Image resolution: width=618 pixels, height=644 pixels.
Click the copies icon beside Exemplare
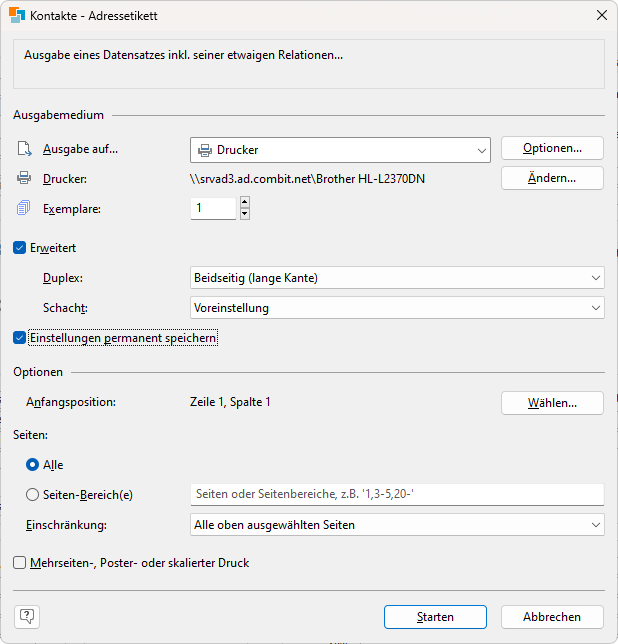pos(24,208)
